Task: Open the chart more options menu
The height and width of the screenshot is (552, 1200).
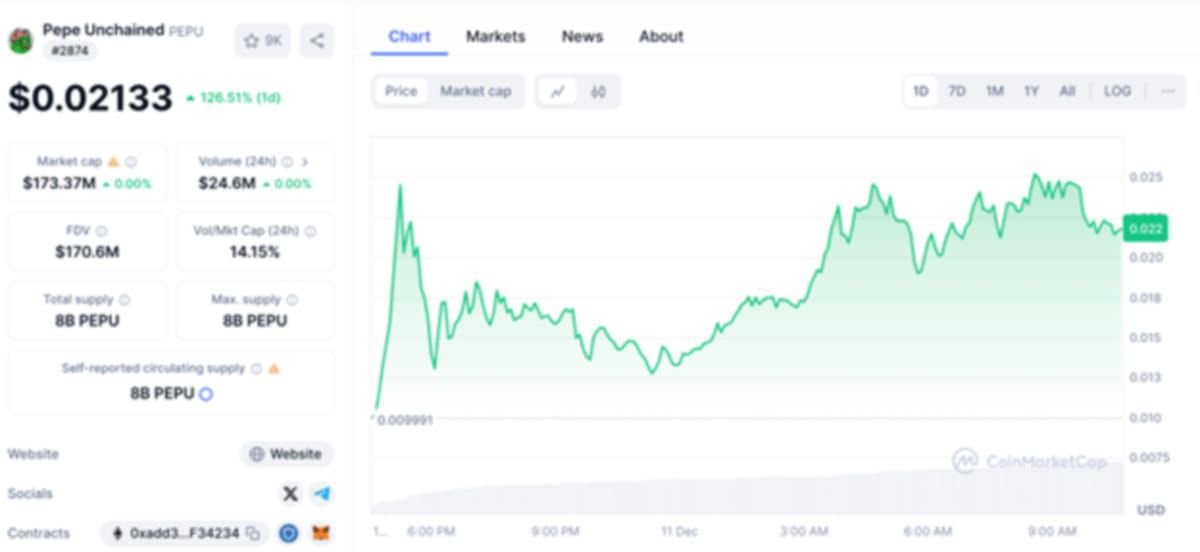Action: (x=1167, y=91)
